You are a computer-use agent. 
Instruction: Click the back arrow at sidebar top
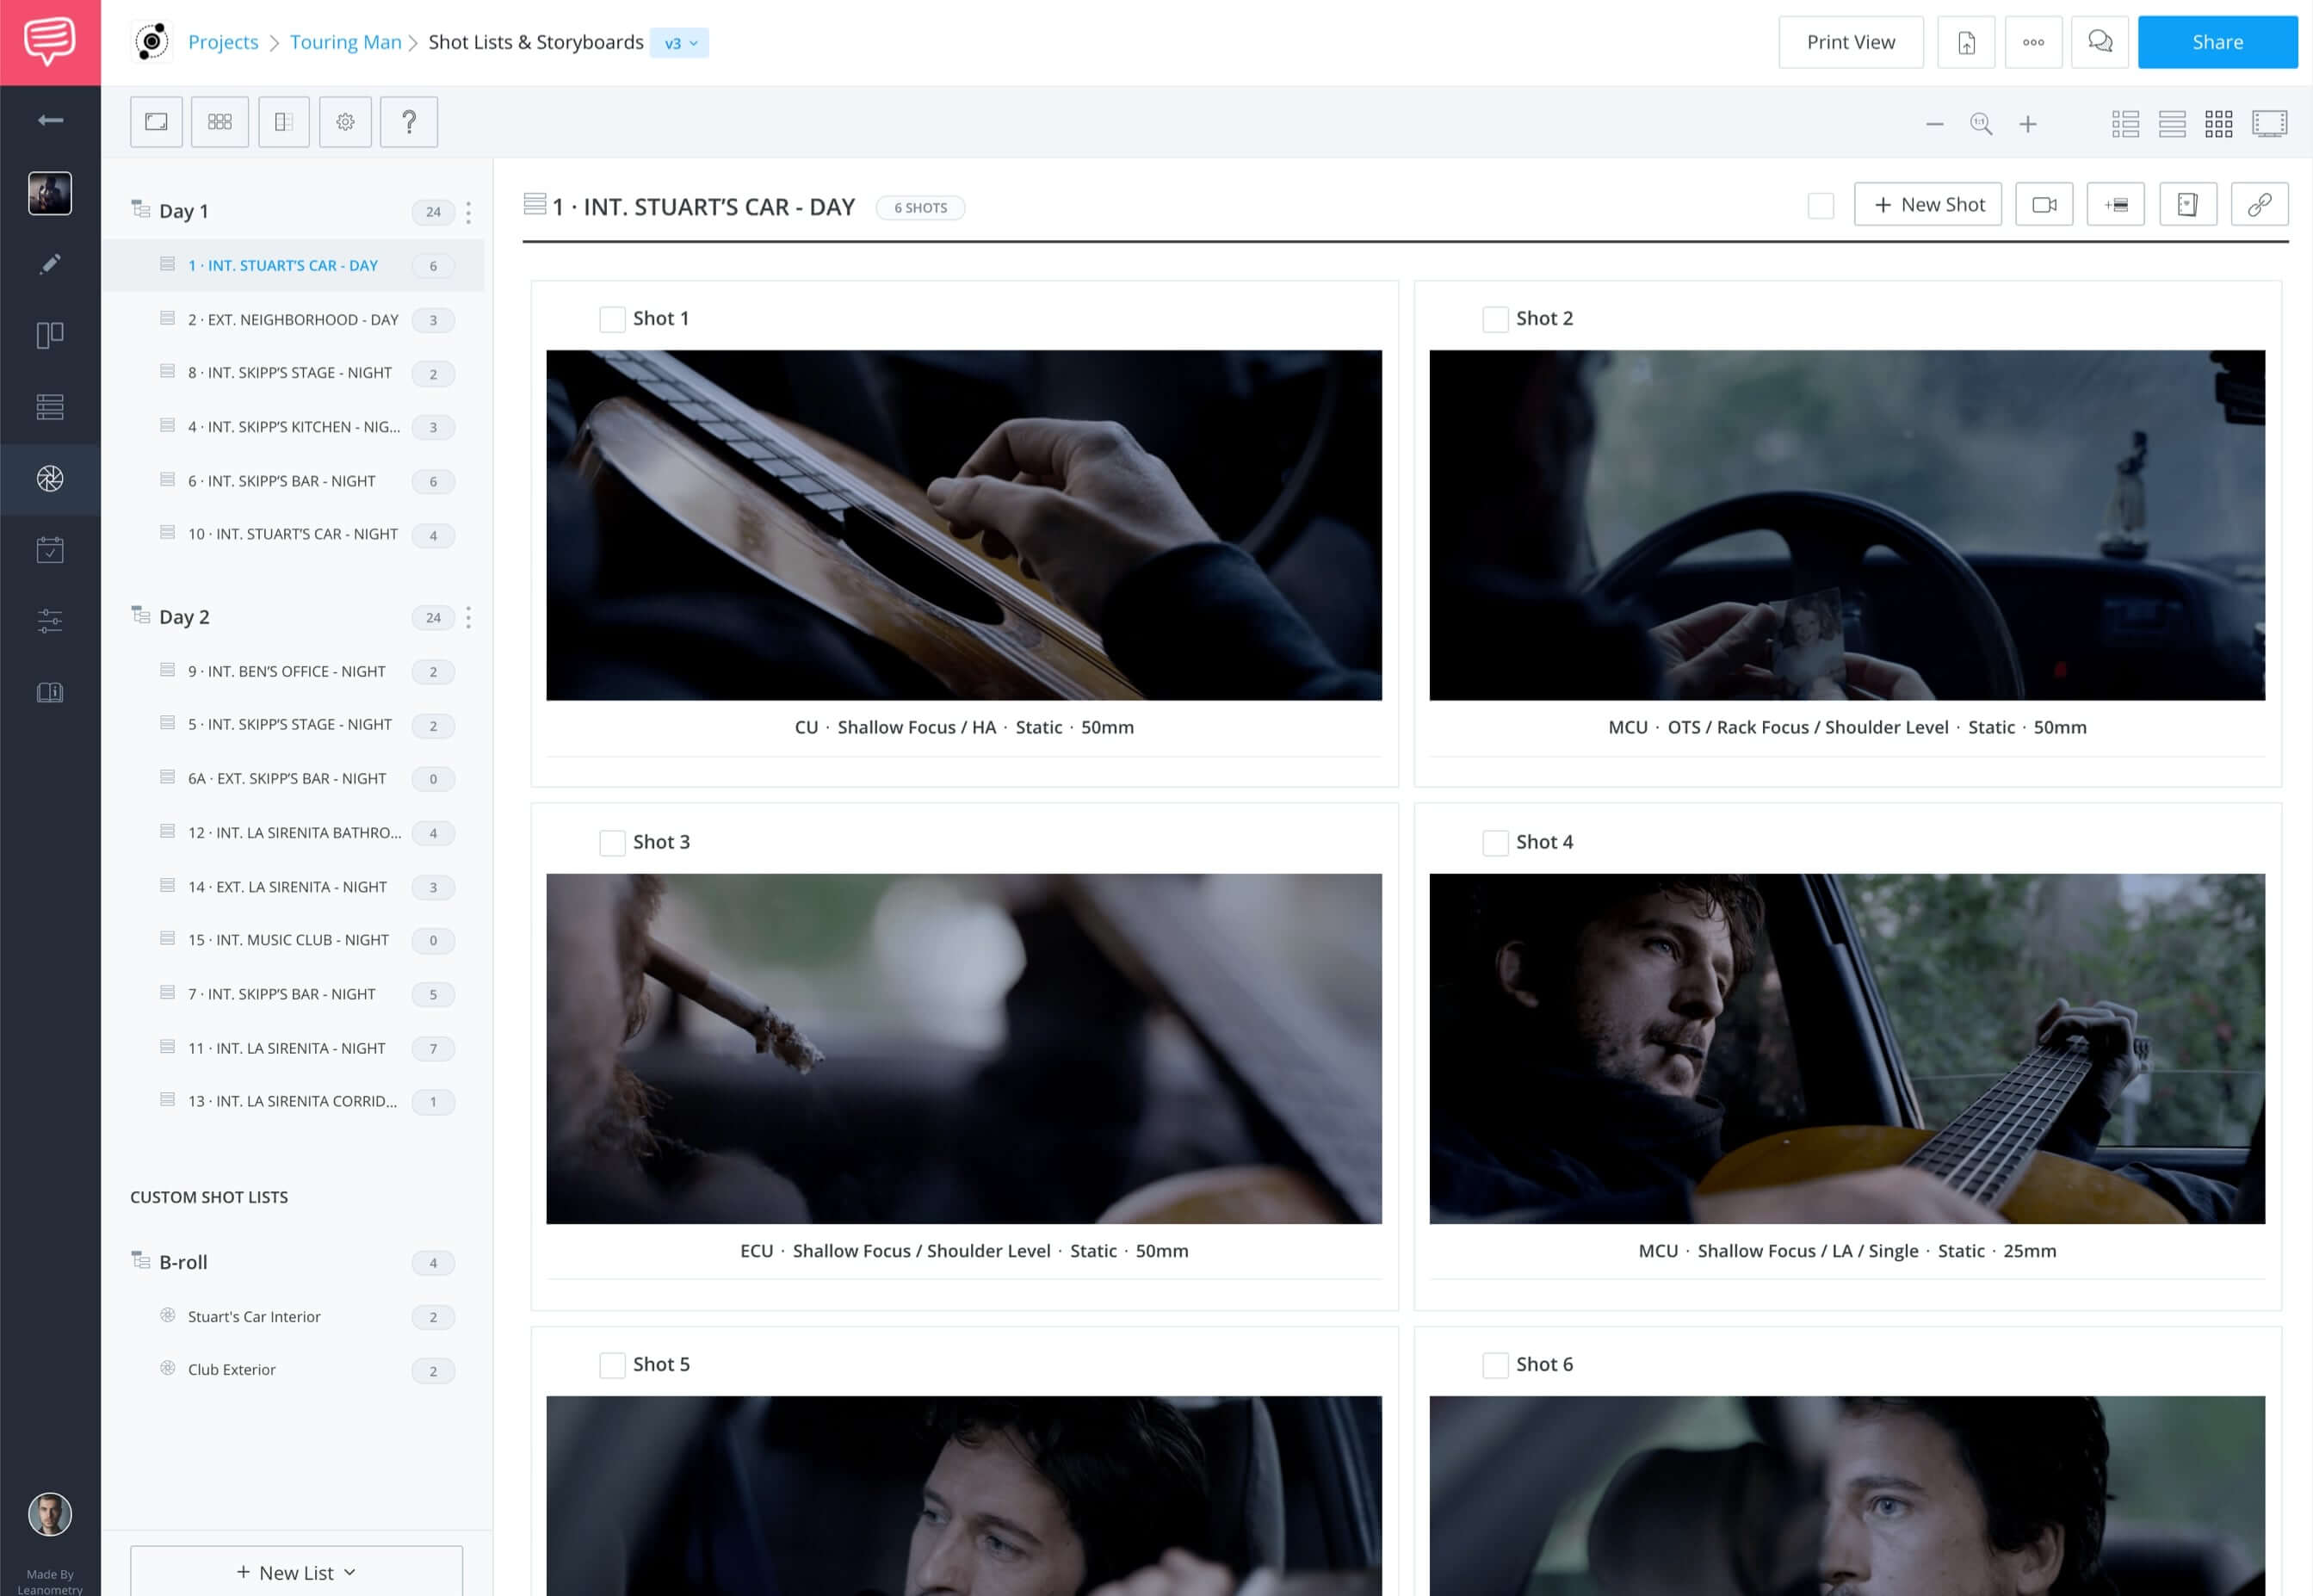click(x=49, y=119)
